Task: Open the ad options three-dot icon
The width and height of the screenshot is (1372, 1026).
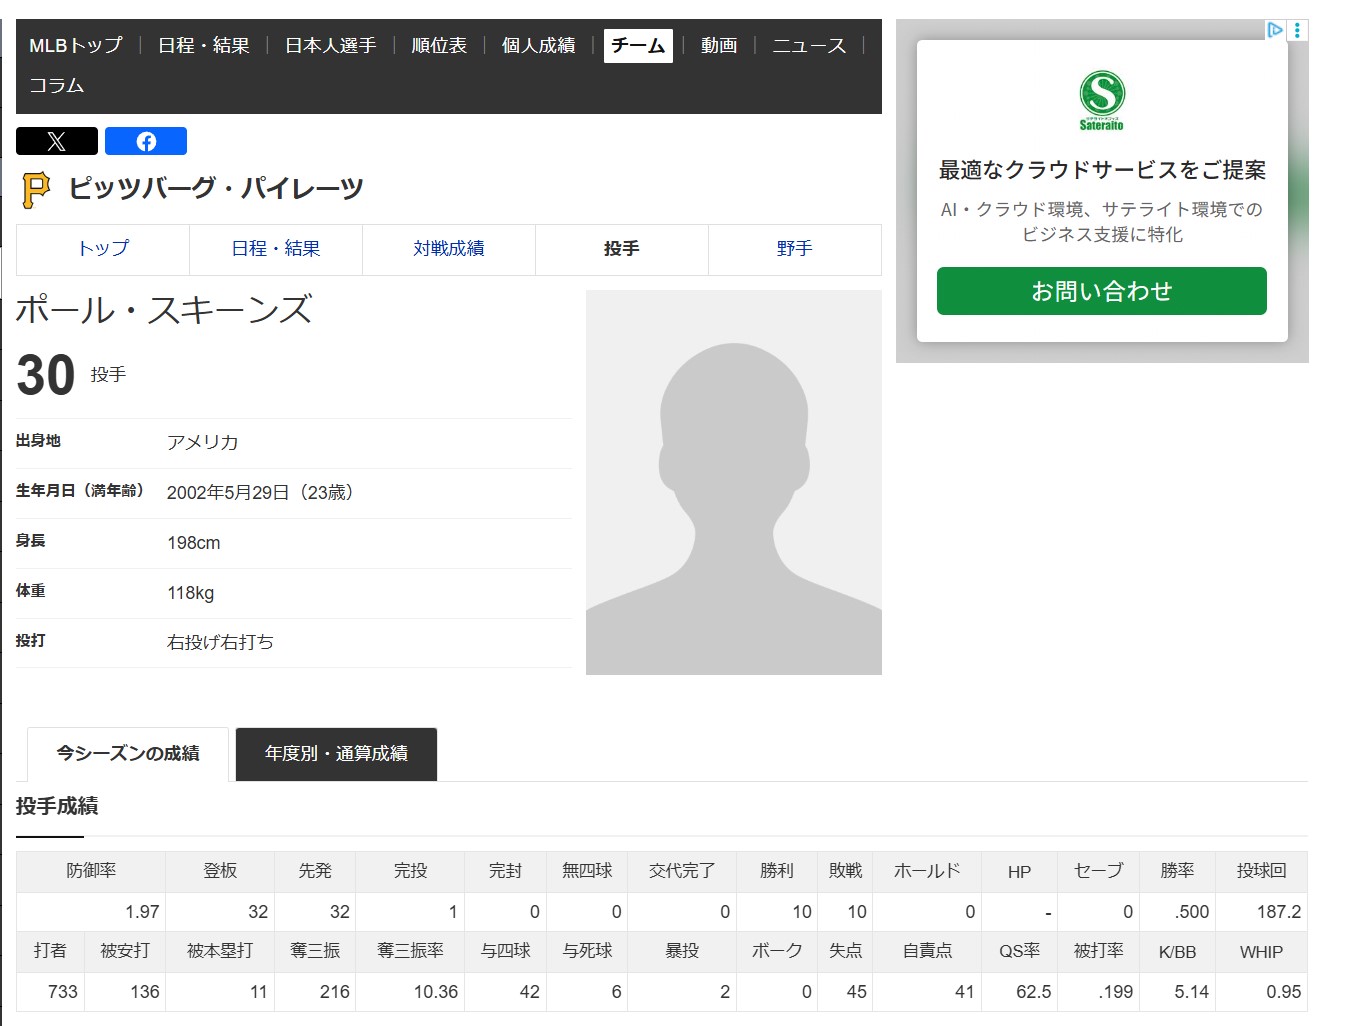Action: [1298, 30]
